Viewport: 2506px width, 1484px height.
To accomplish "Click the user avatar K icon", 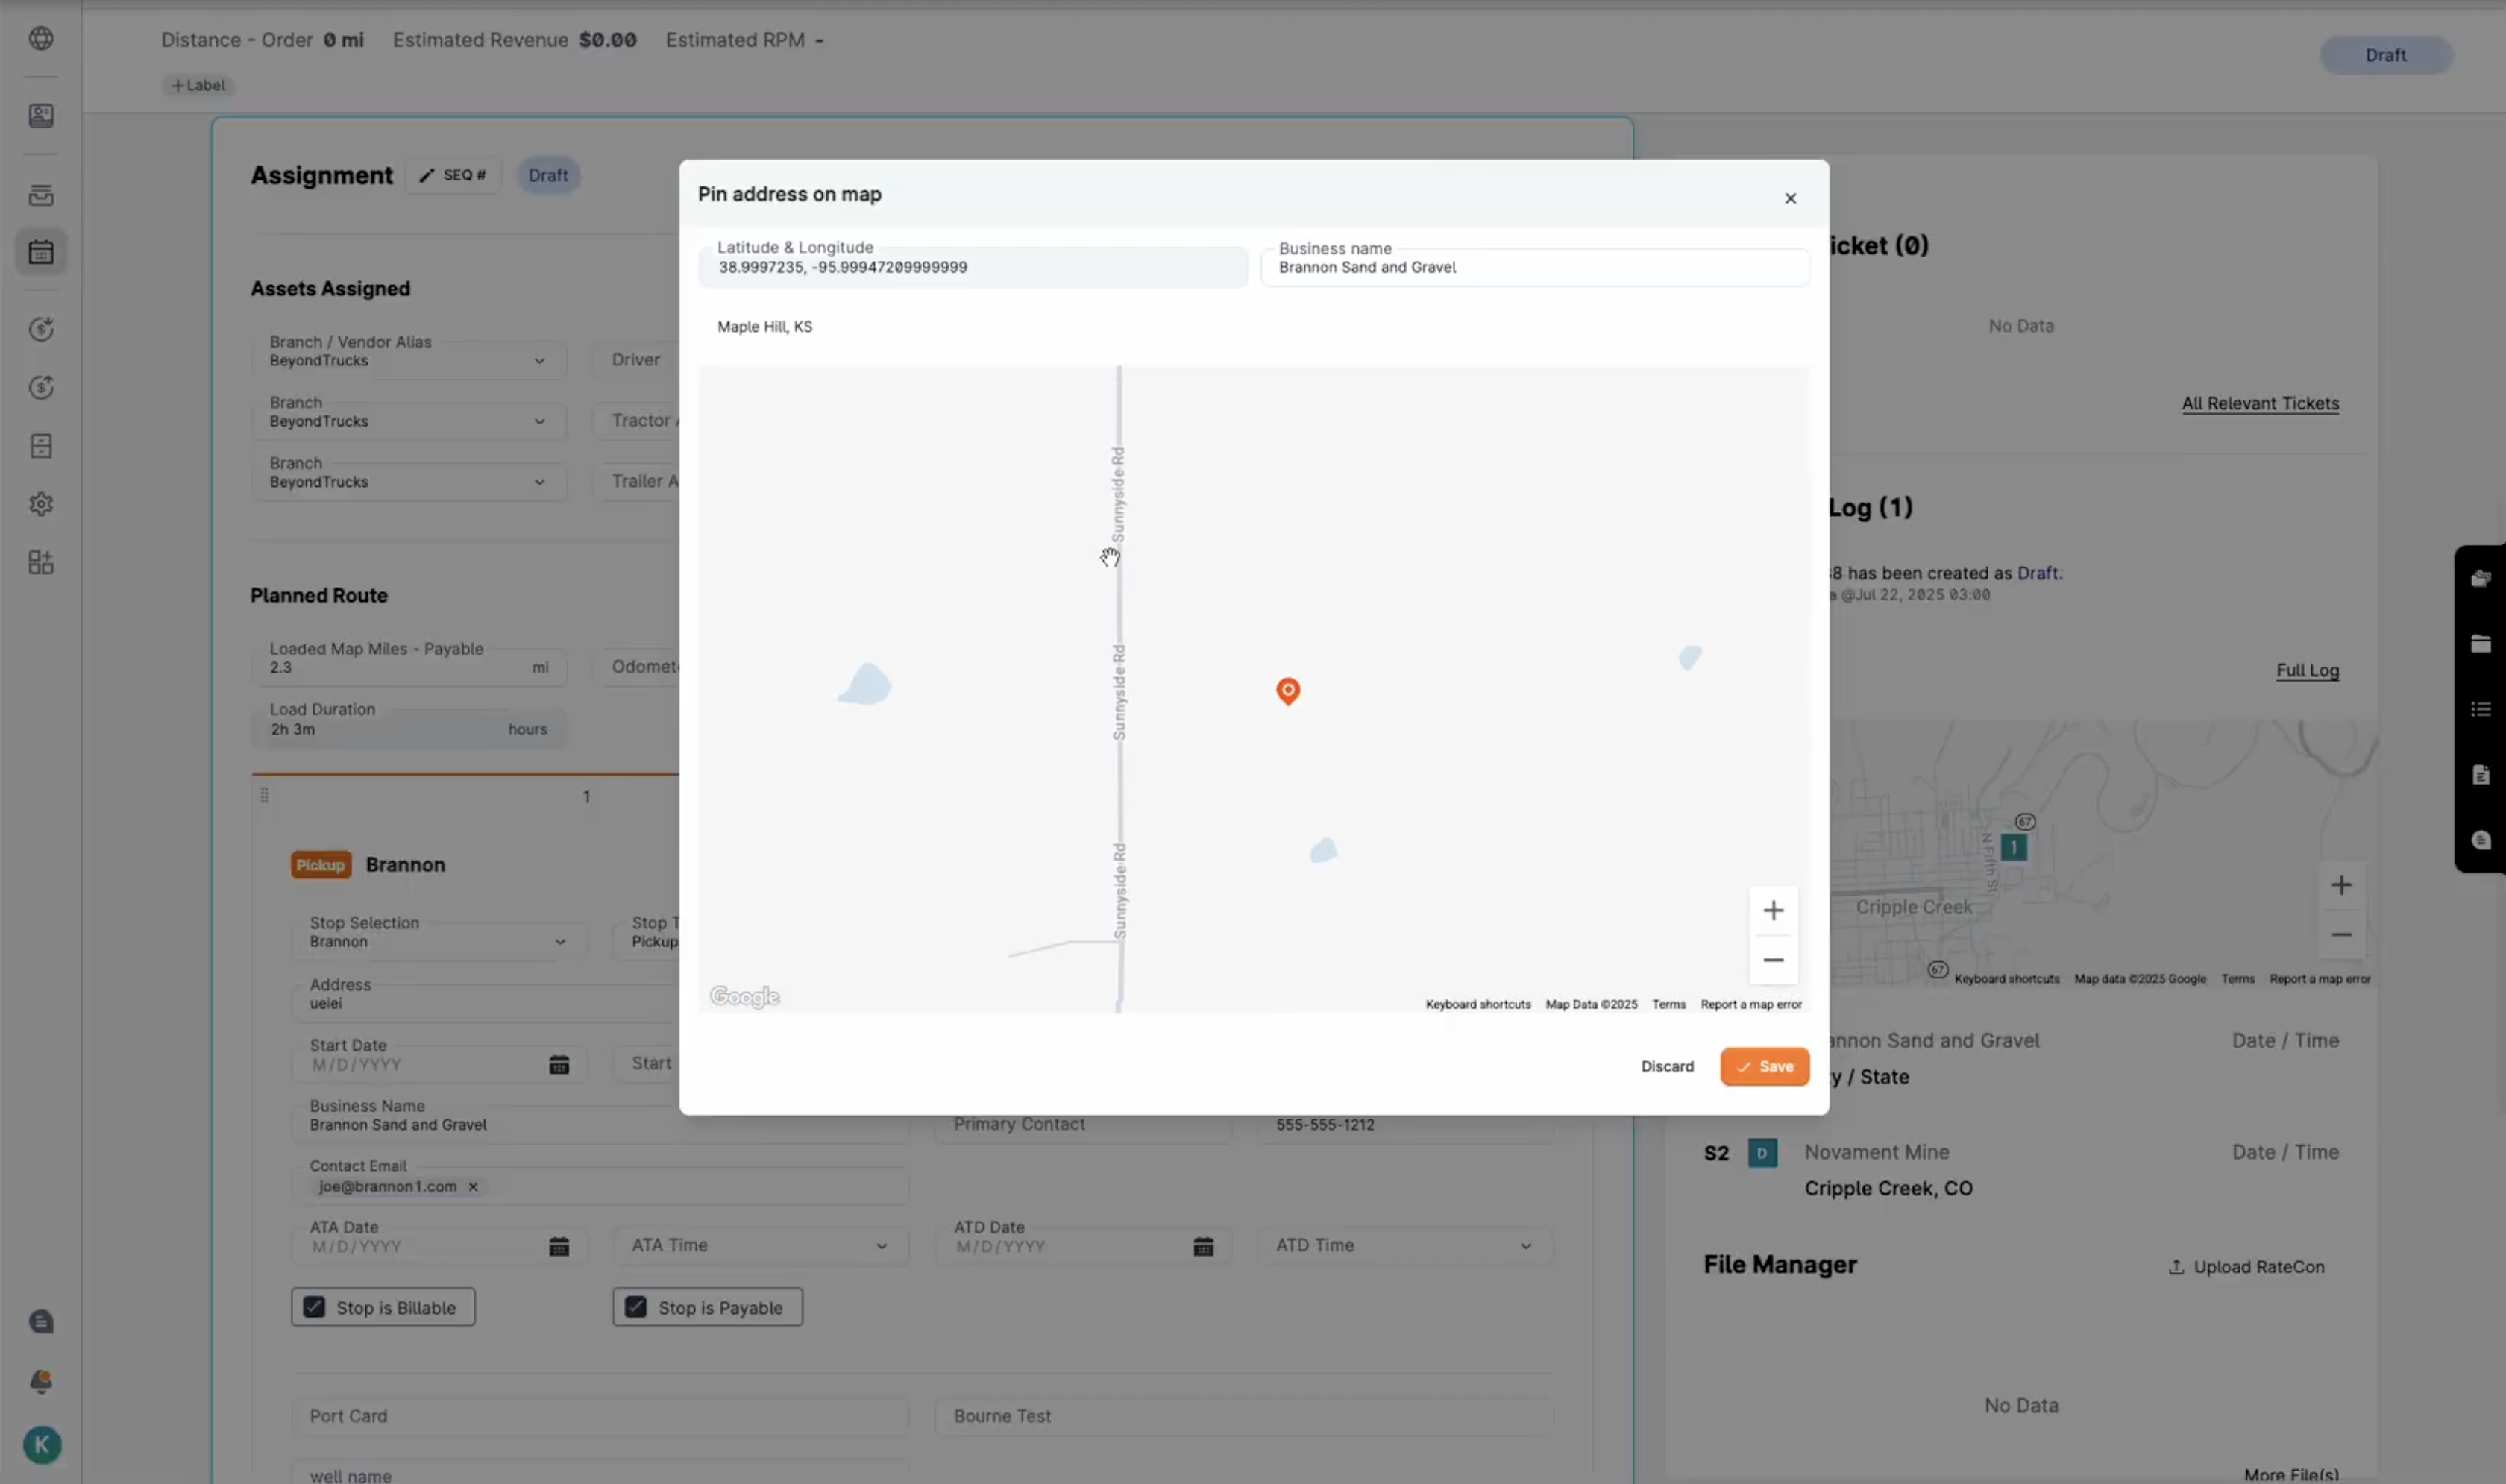I will coord(41,1444).
